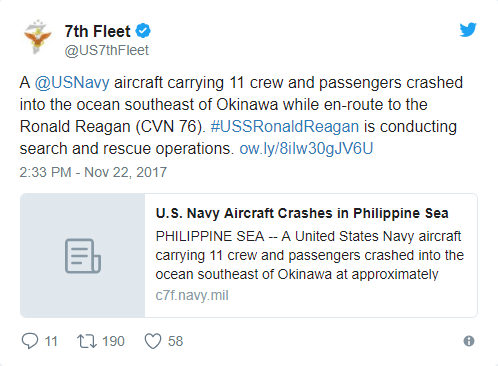The height and width of the screenshot is (366, 498).
Task: Retweet using the retweet arrows icon
Action: pyautogui.click(x=87, y=341)
